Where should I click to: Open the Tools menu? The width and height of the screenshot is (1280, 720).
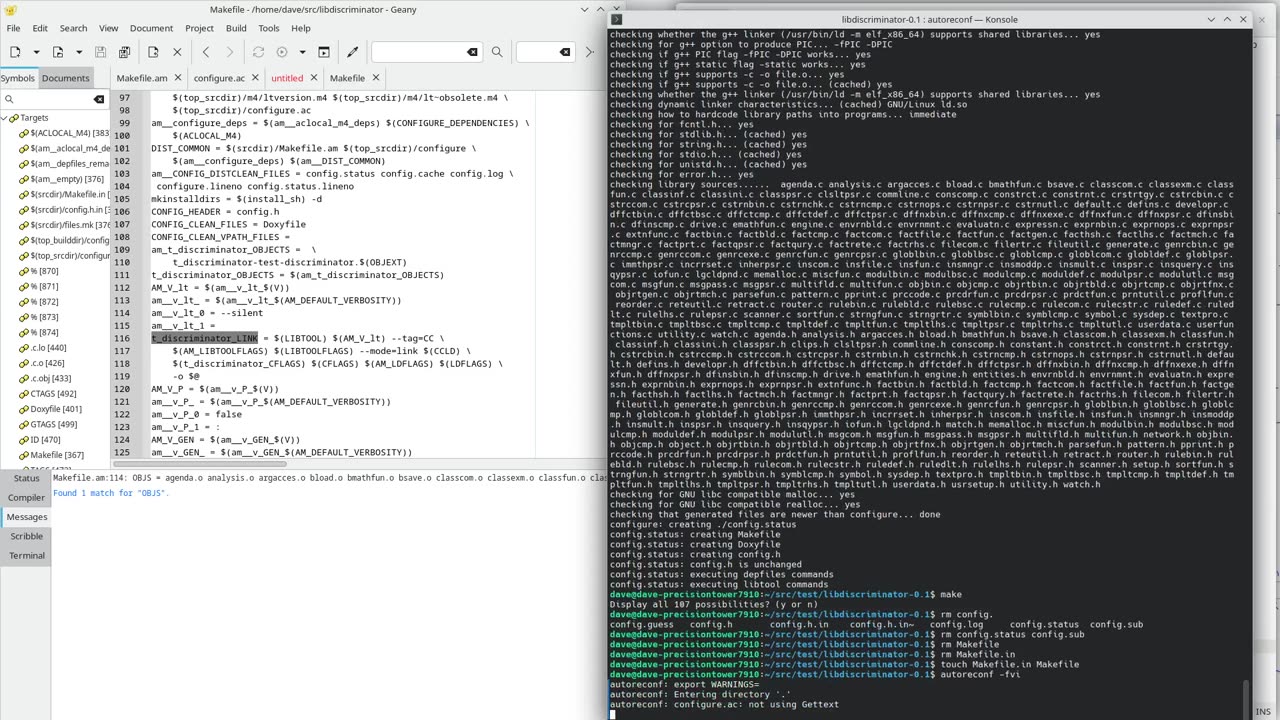(270, 28)
